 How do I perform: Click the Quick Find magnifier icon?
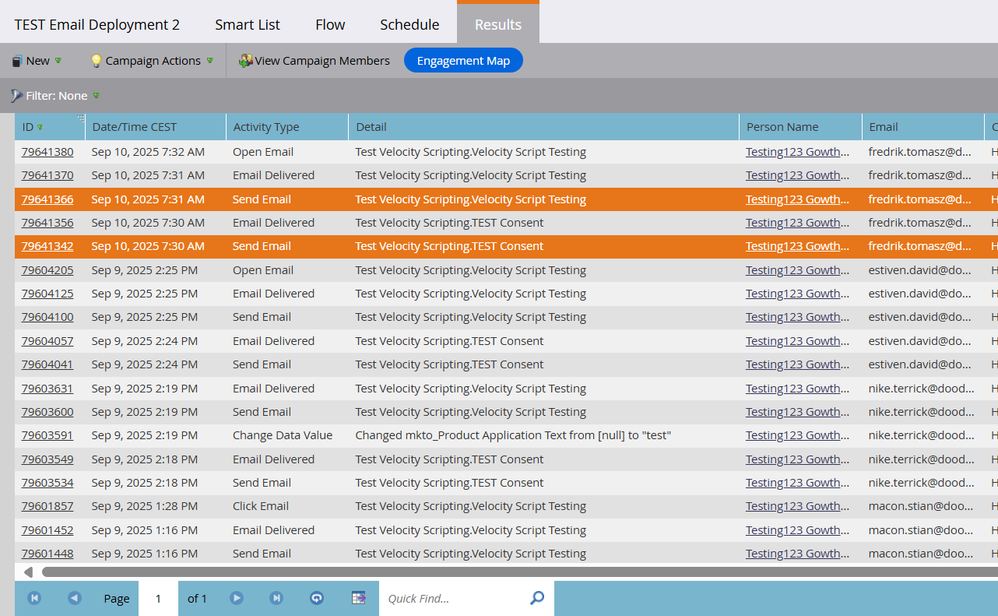click(x=537, y=598)
